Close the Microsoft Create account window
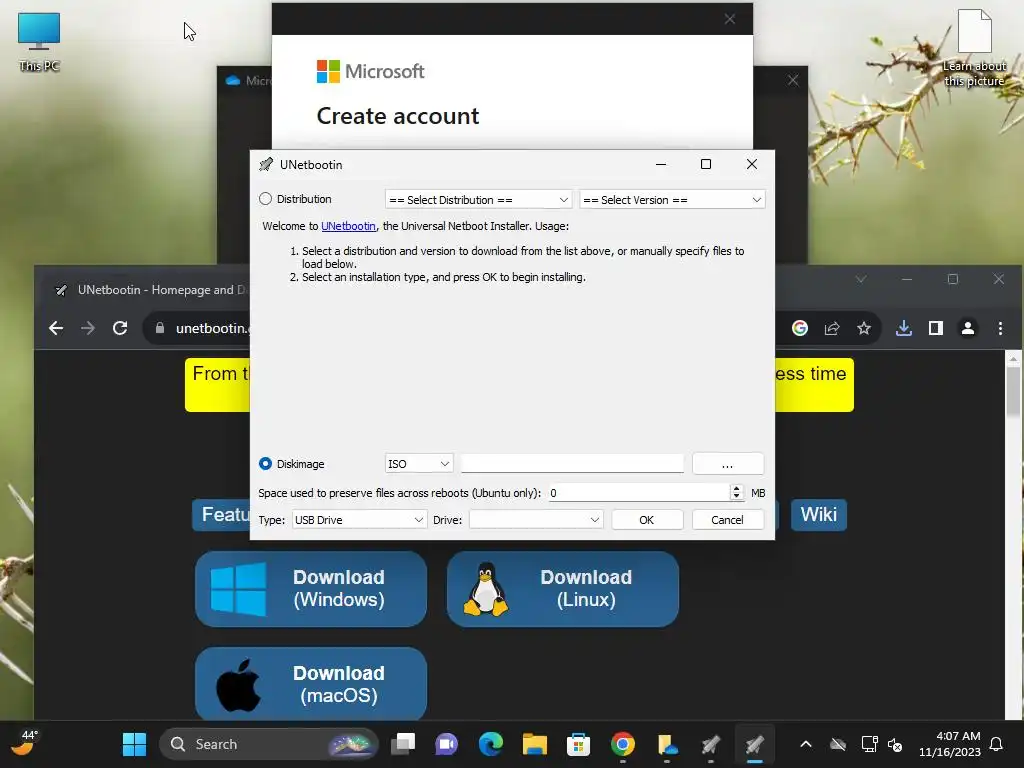The width and height of the screenshot is (1024, 768). tap(730, 19)
